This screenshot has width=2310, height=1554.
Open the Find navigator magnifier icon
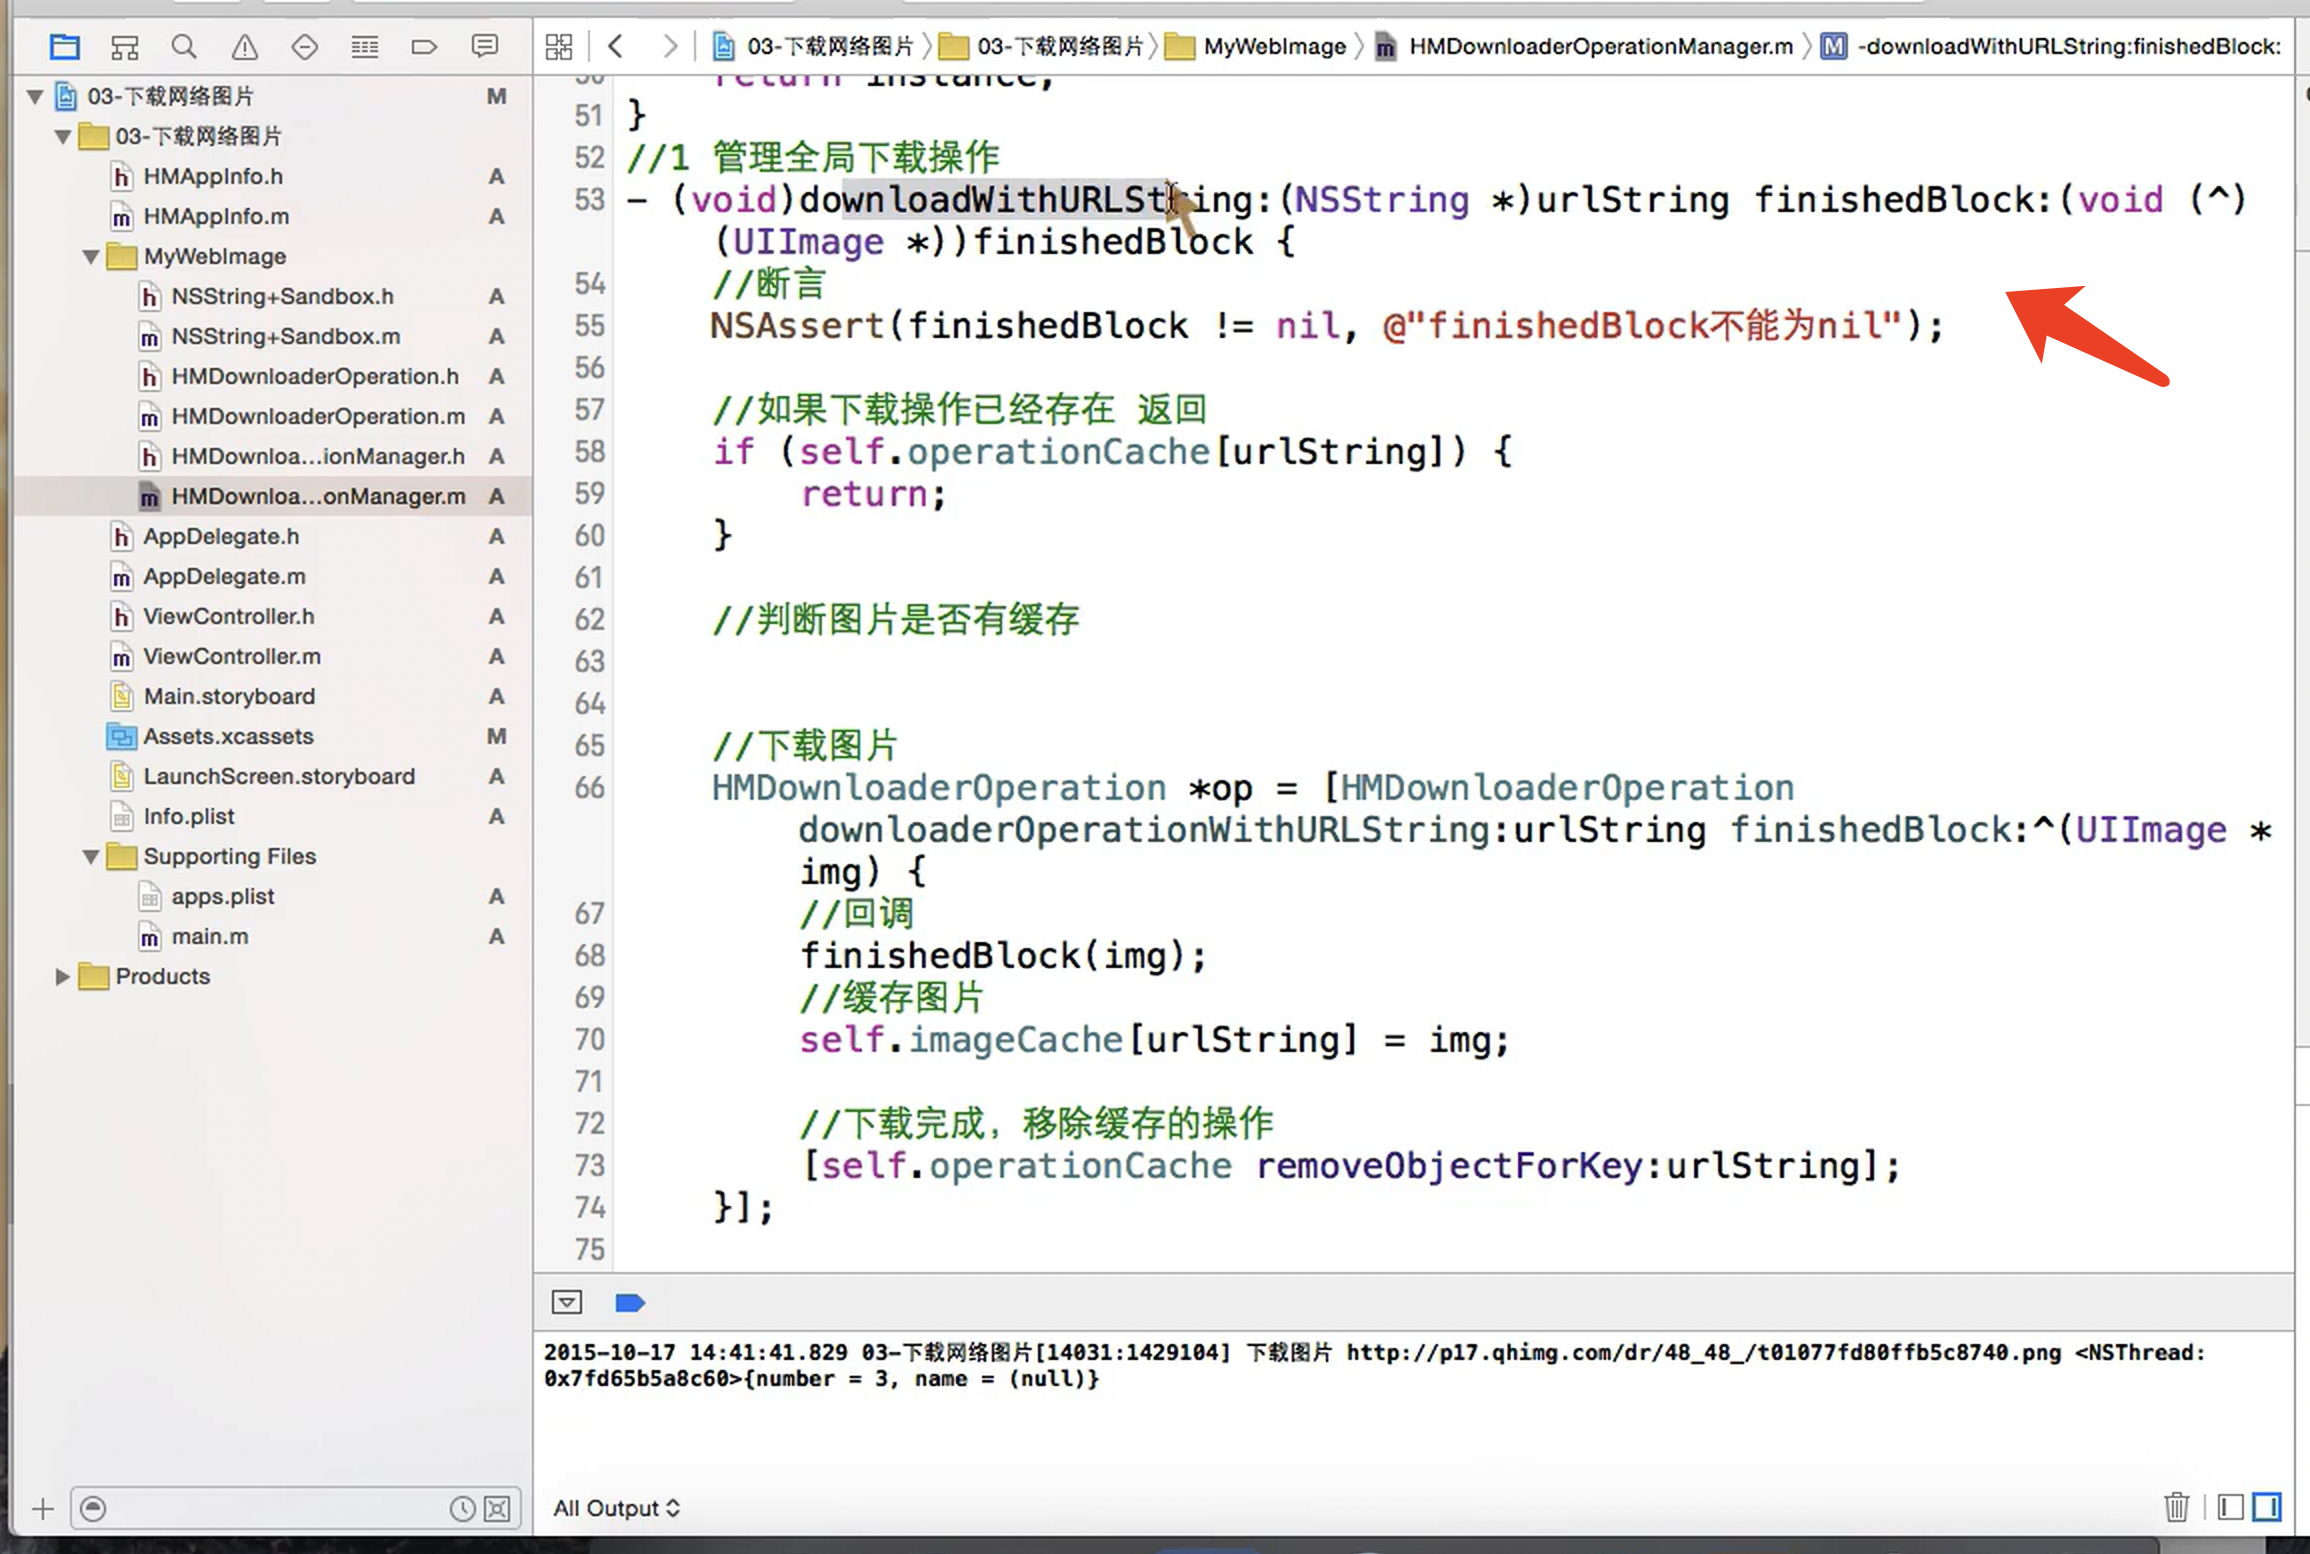coord(184,46)
